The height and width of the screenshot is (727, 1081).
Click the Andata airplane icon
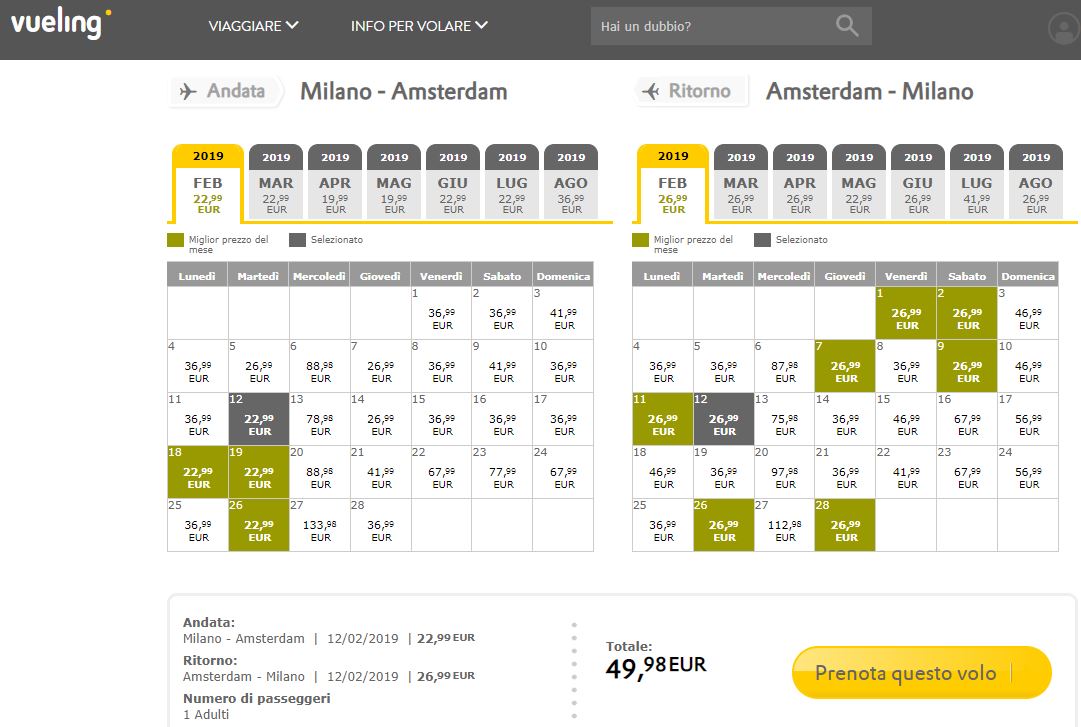(188, 91)
